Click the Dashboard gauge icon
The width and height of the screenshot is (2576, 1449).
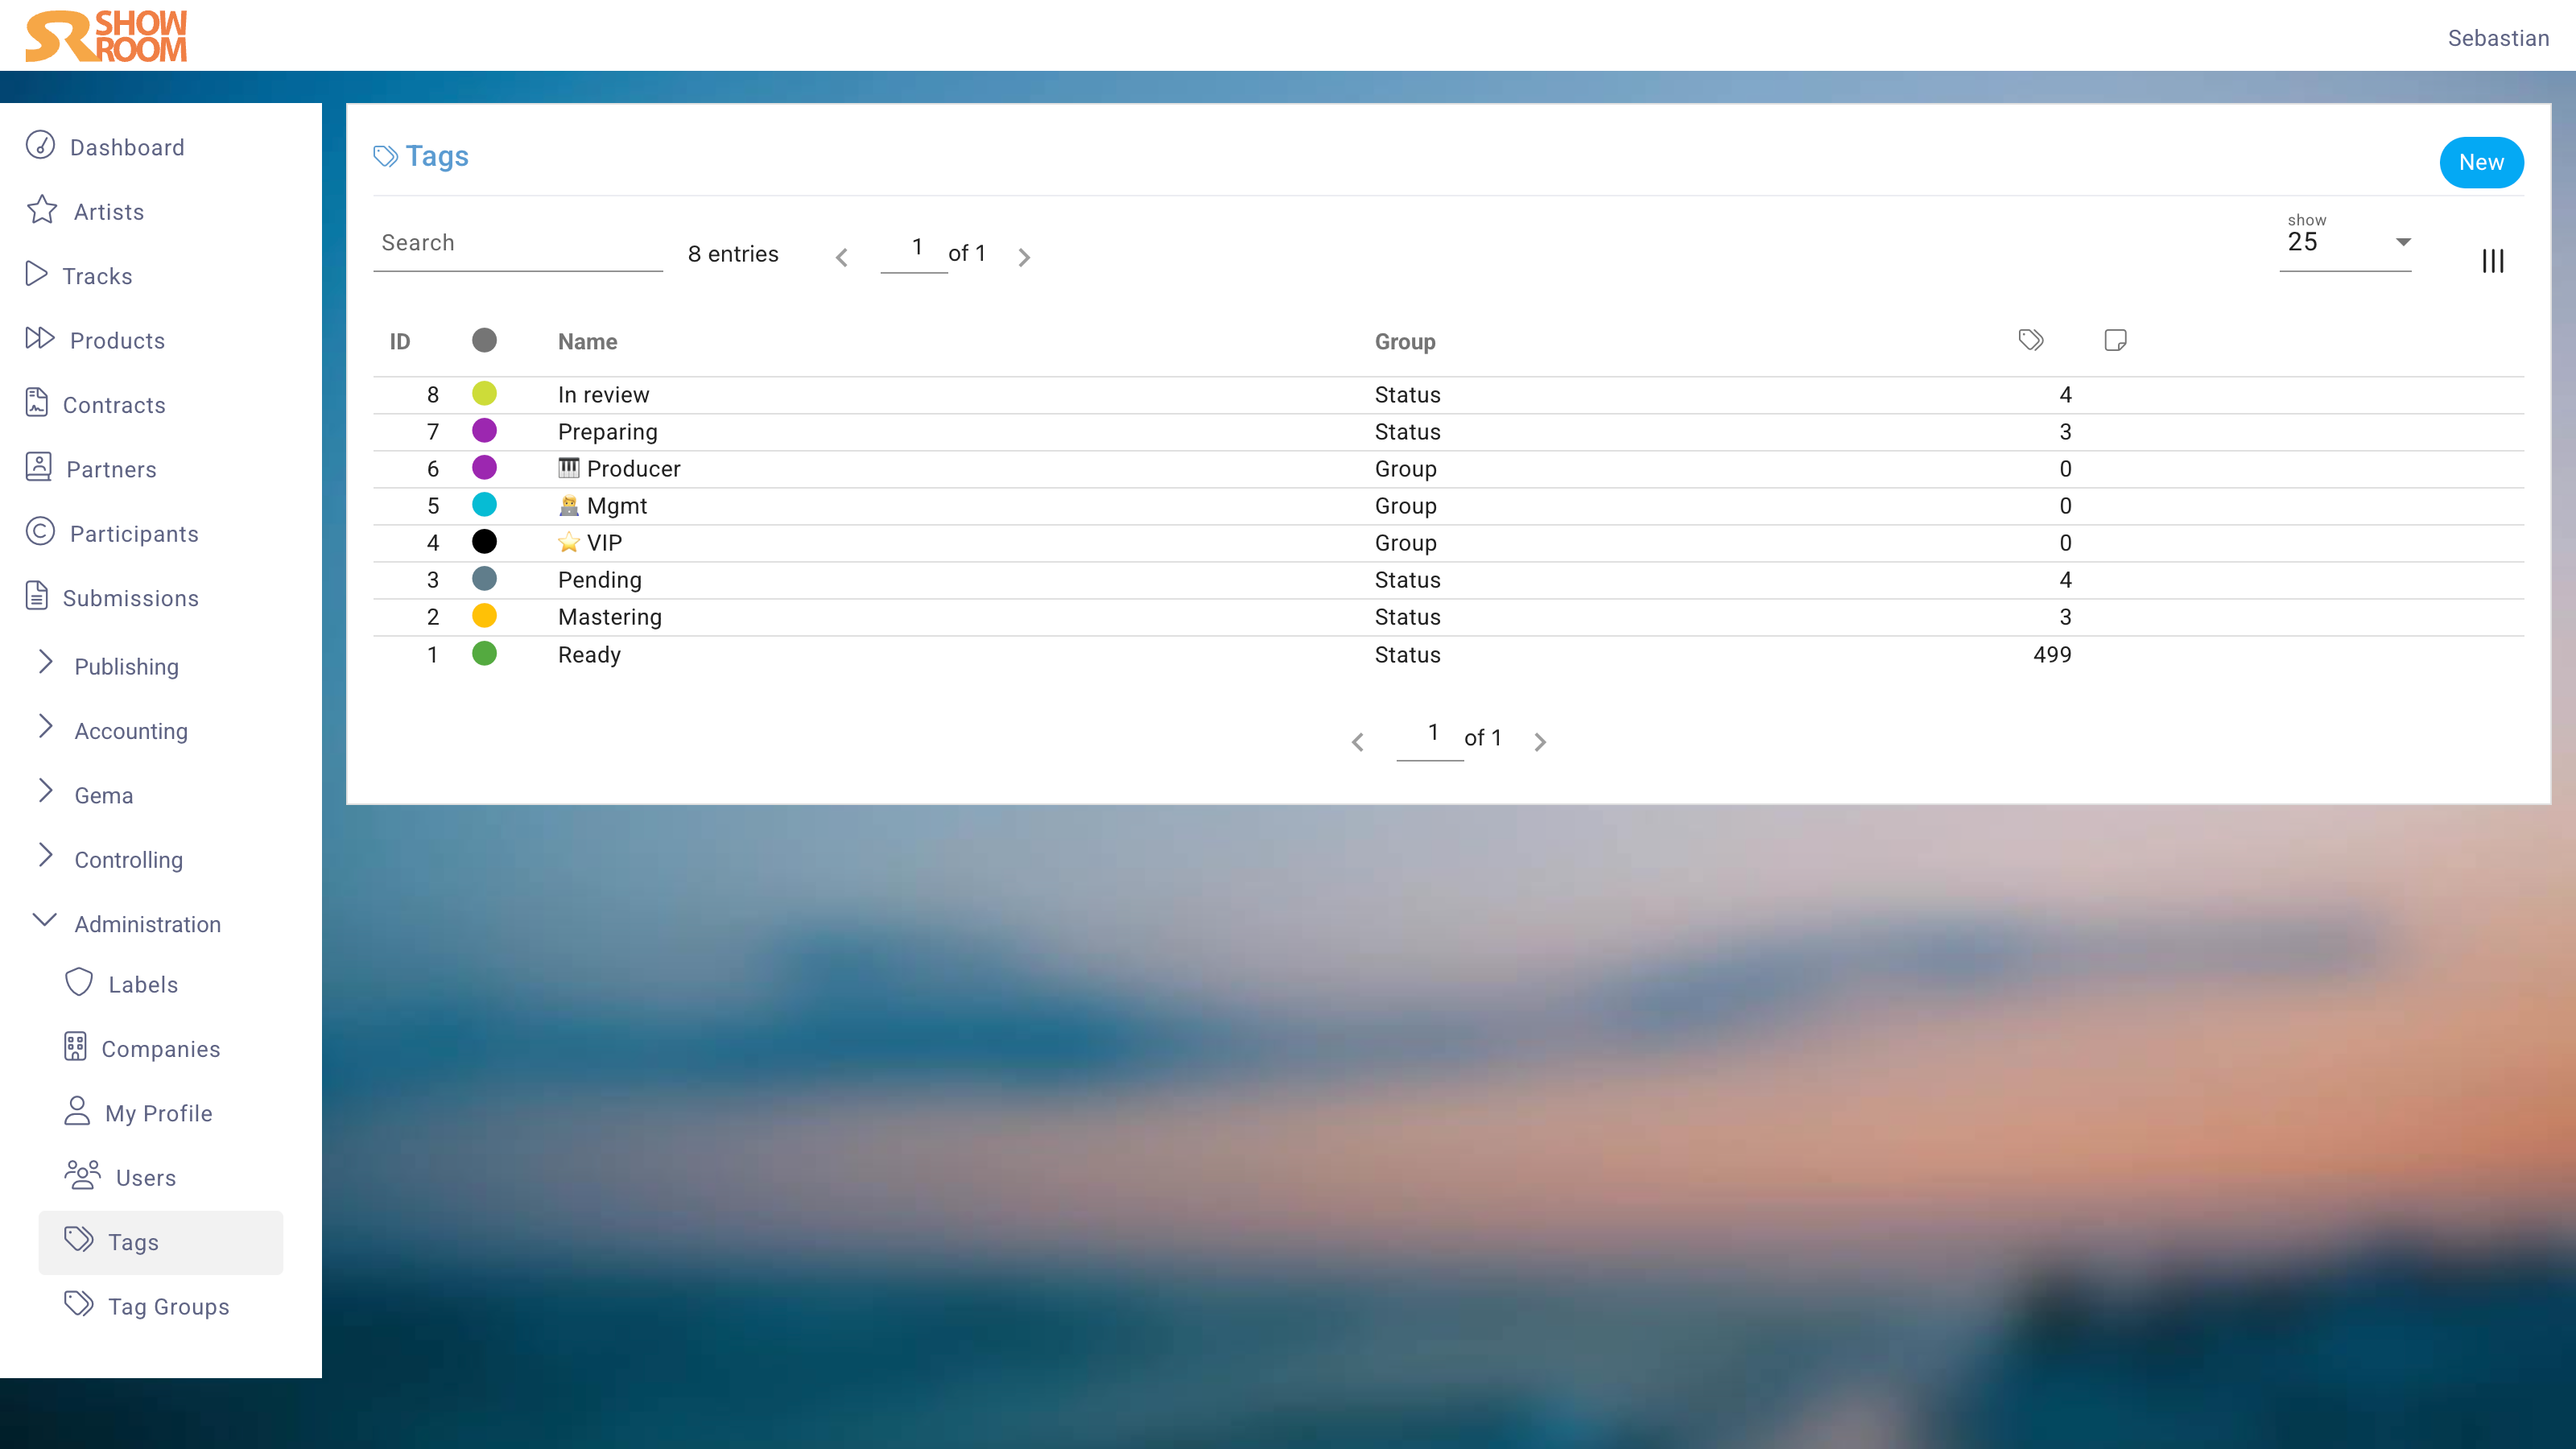(40, 146)
